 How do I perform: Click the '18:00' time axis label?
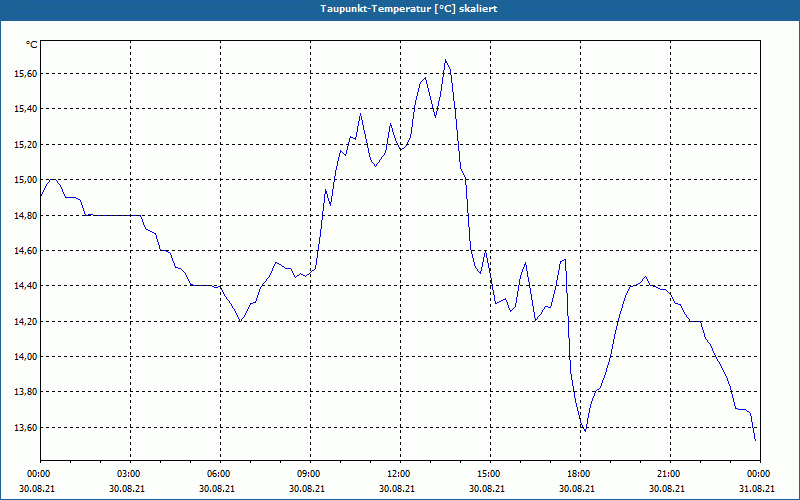click(x=581, y=474)
